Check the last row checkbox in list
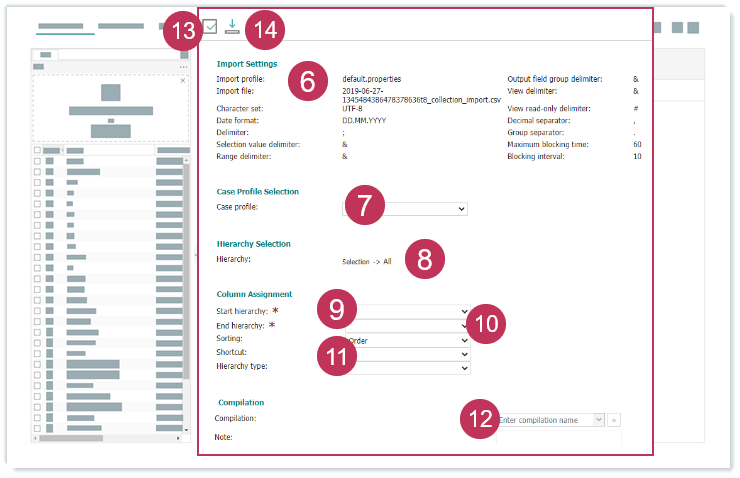The image size is (740, 478). click(x=38, y=428)
